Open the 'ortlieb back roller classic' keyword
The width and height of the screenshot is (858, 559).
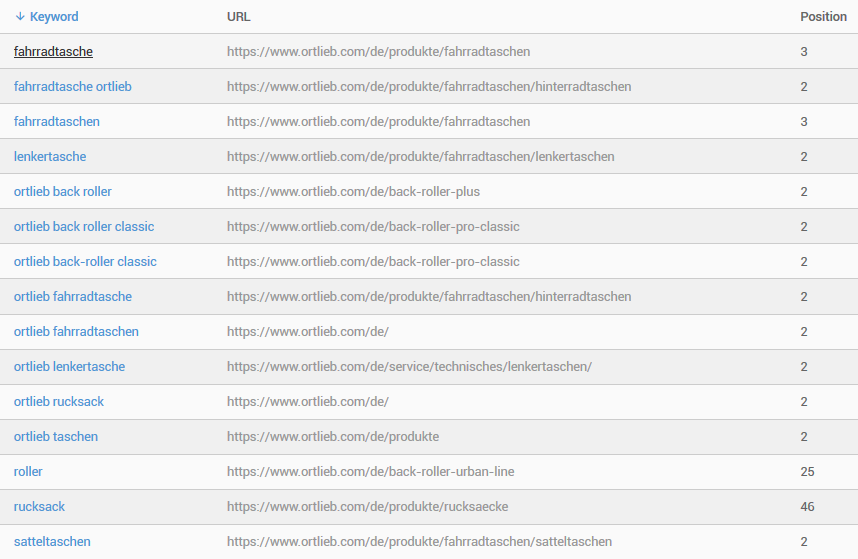tap(84, 226)
